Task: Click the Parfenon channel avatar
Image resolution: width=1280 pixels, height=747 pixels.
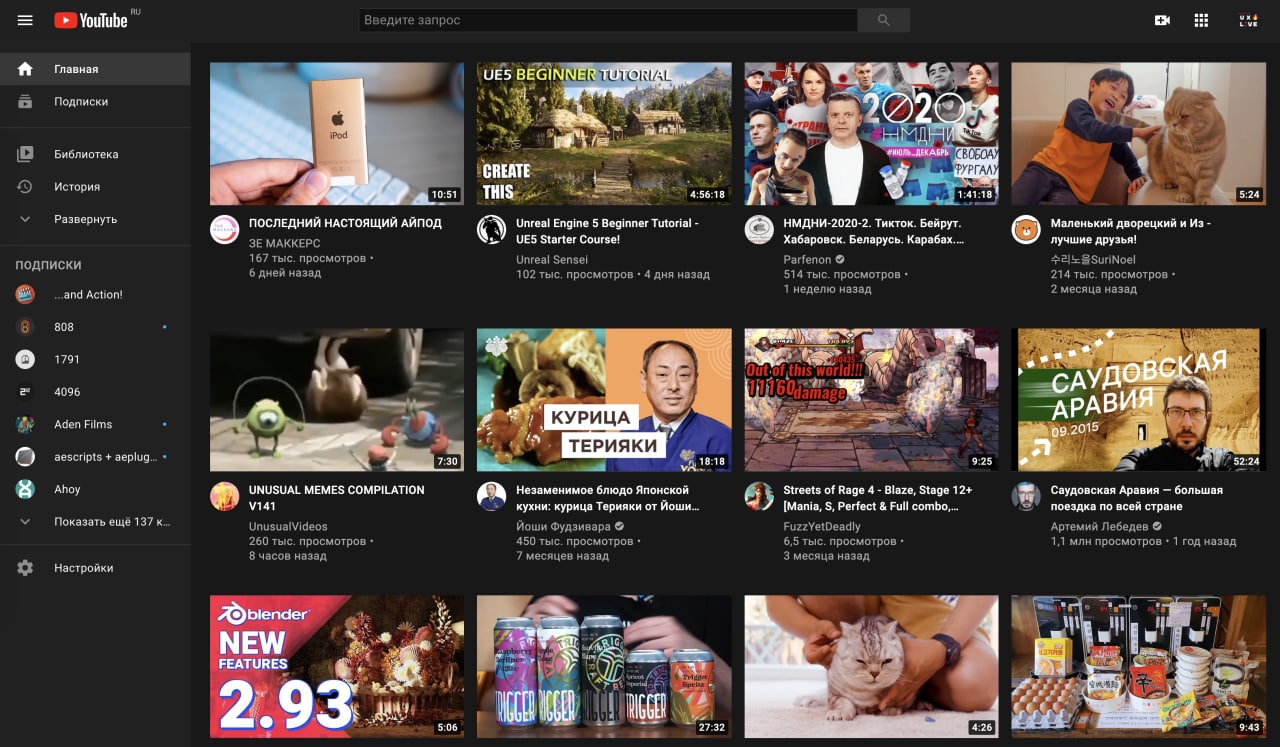Action: pyautogui.click(x=759, y=229)
